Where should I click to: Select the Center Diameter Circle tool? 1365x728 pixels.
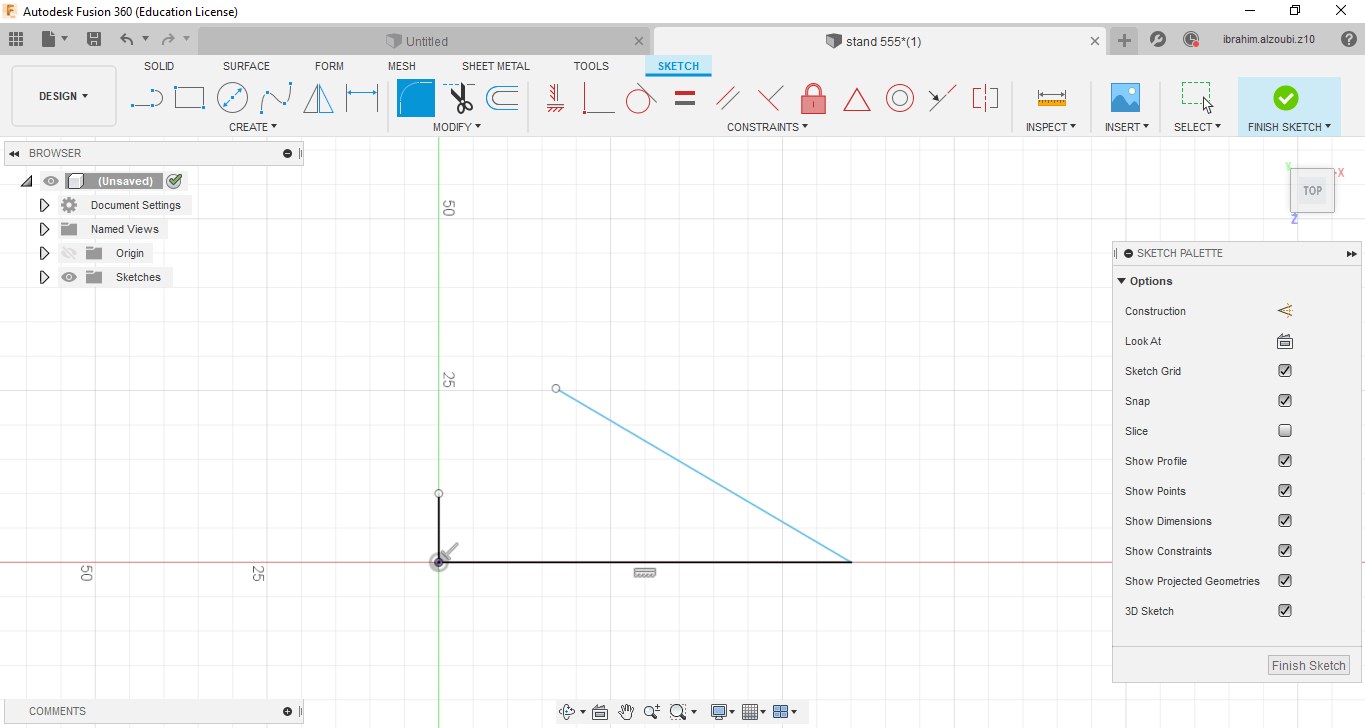[x=232, y=98]
